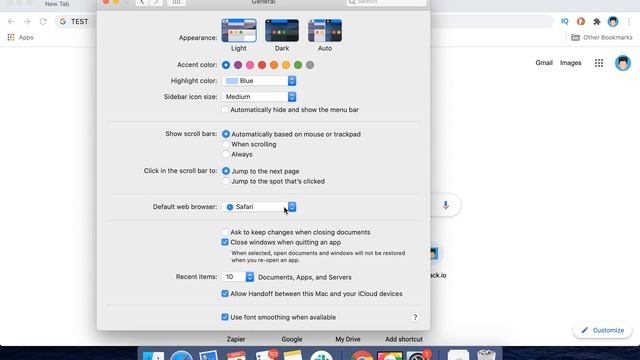Click Chrome's back arrow
The width and height of the screenshot is (640, 360).
coord(11,22)
